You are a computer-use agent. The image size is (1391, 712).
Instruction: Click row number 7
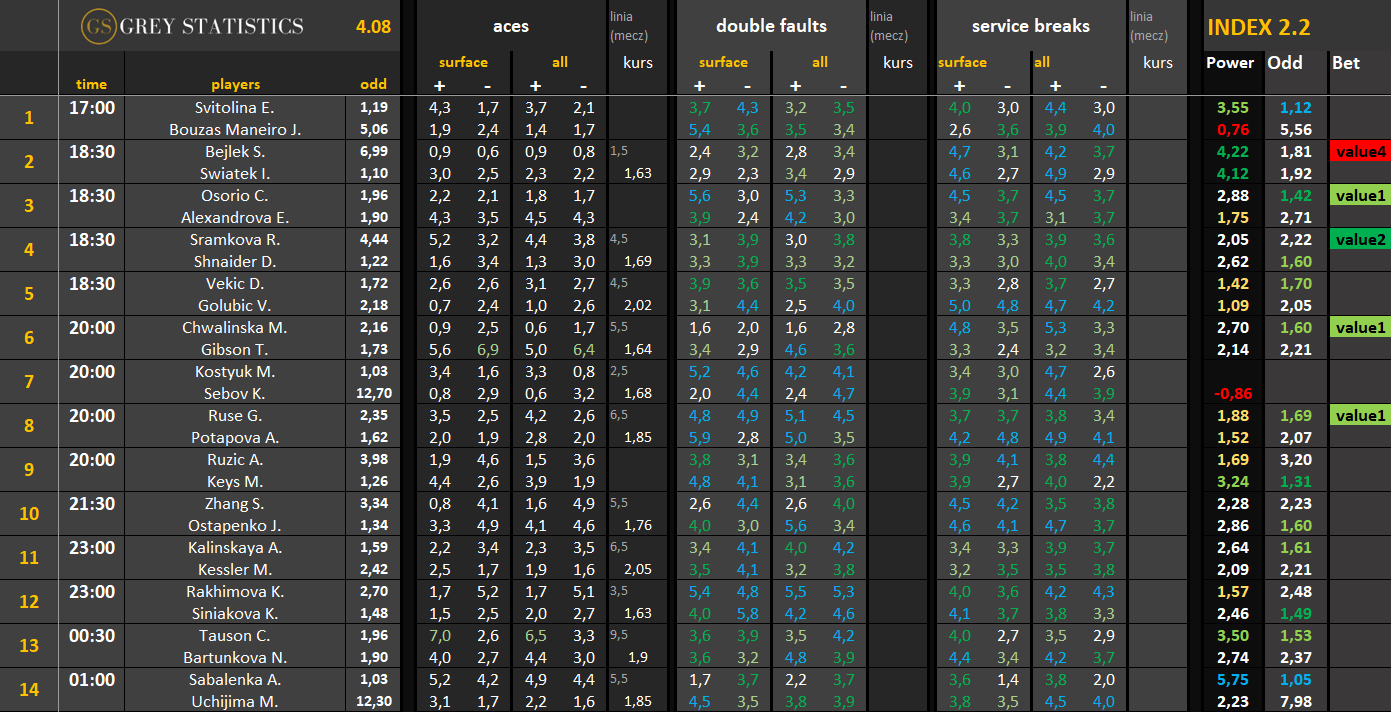[x=29, y=382]
